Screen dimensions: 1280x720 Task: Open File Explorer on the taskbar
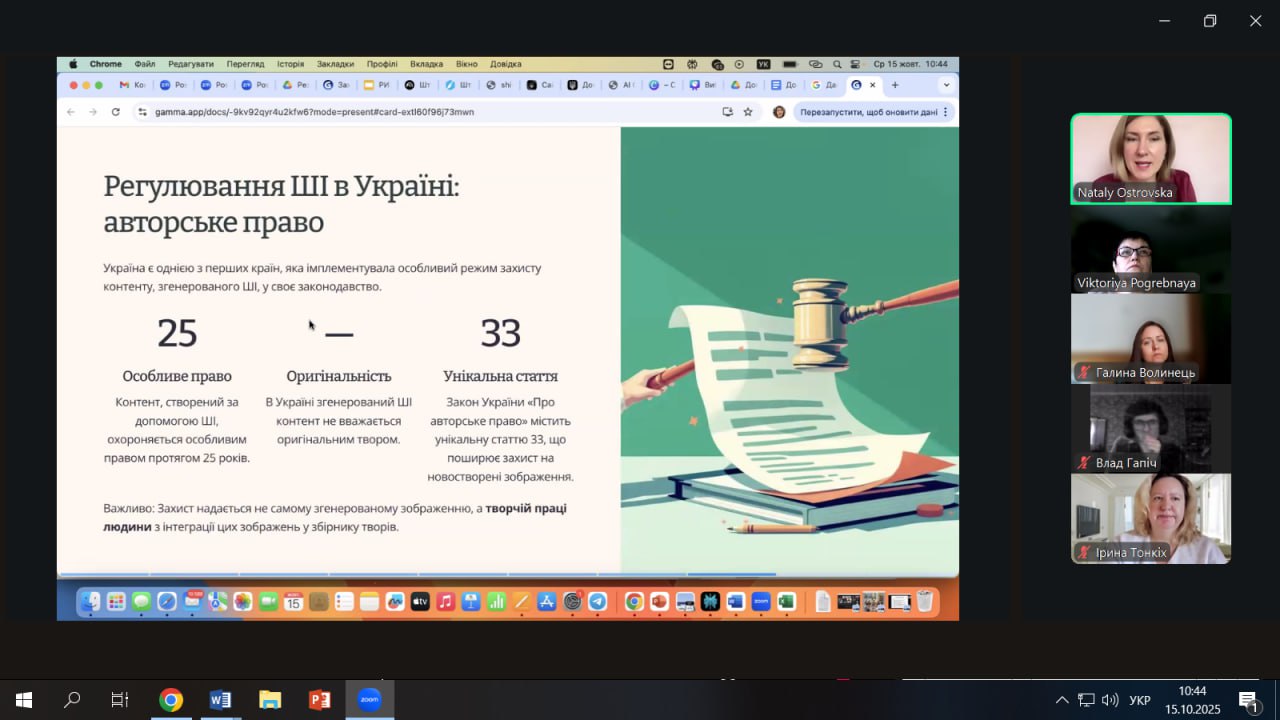270,700
